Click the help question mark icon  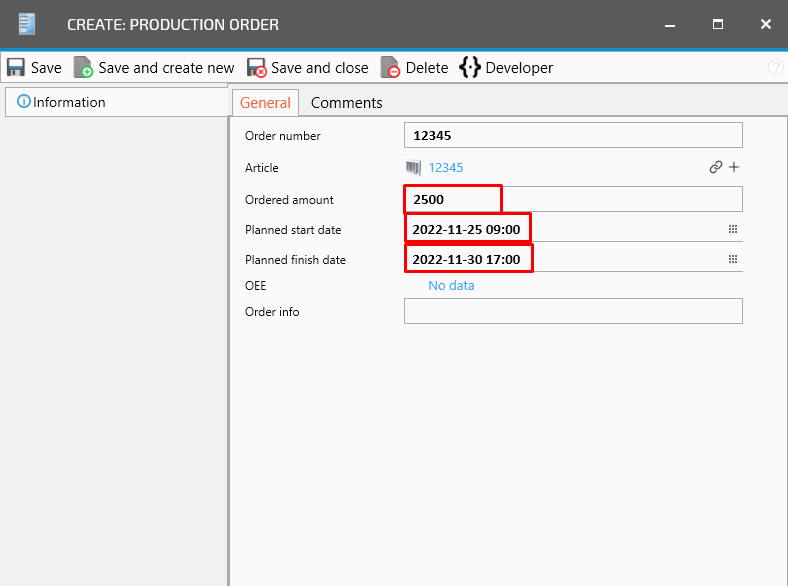click(x=775, y=68)
